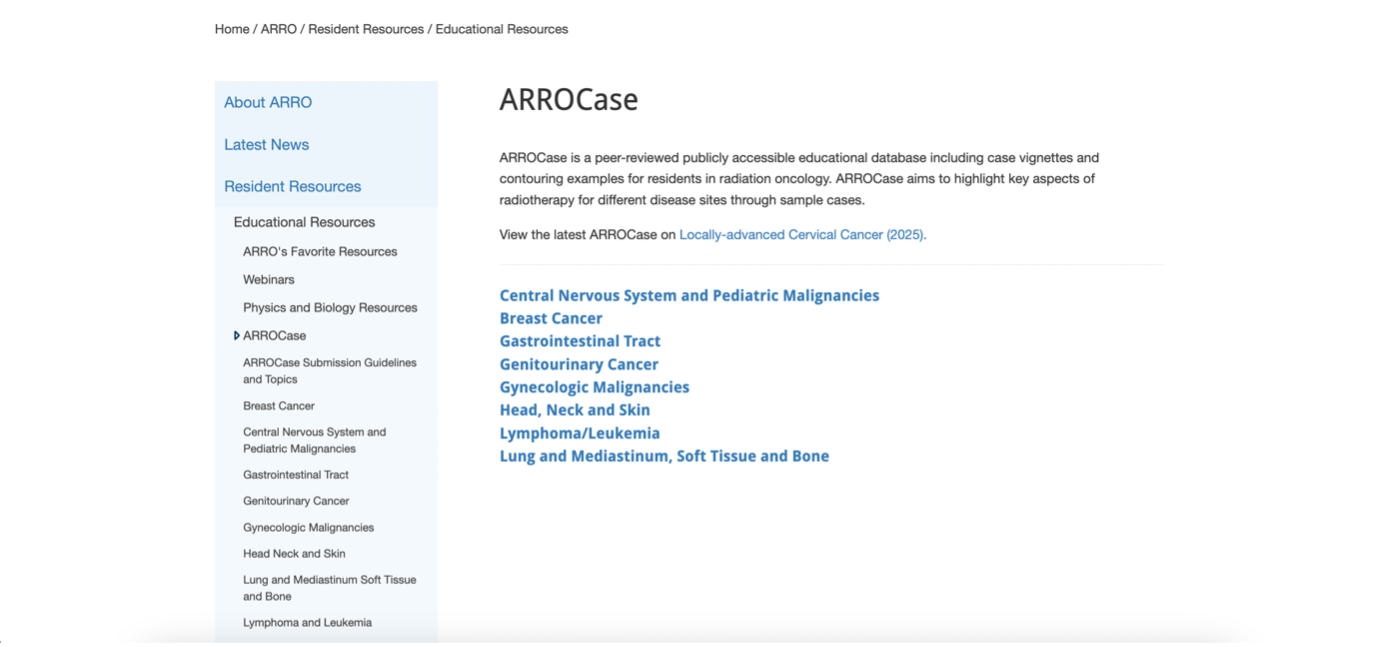This screenshot has width=1381, height=647.
Task: Open Lung and Mediastinum, Soft Tissue and Bone link
Action: point(664,457)
